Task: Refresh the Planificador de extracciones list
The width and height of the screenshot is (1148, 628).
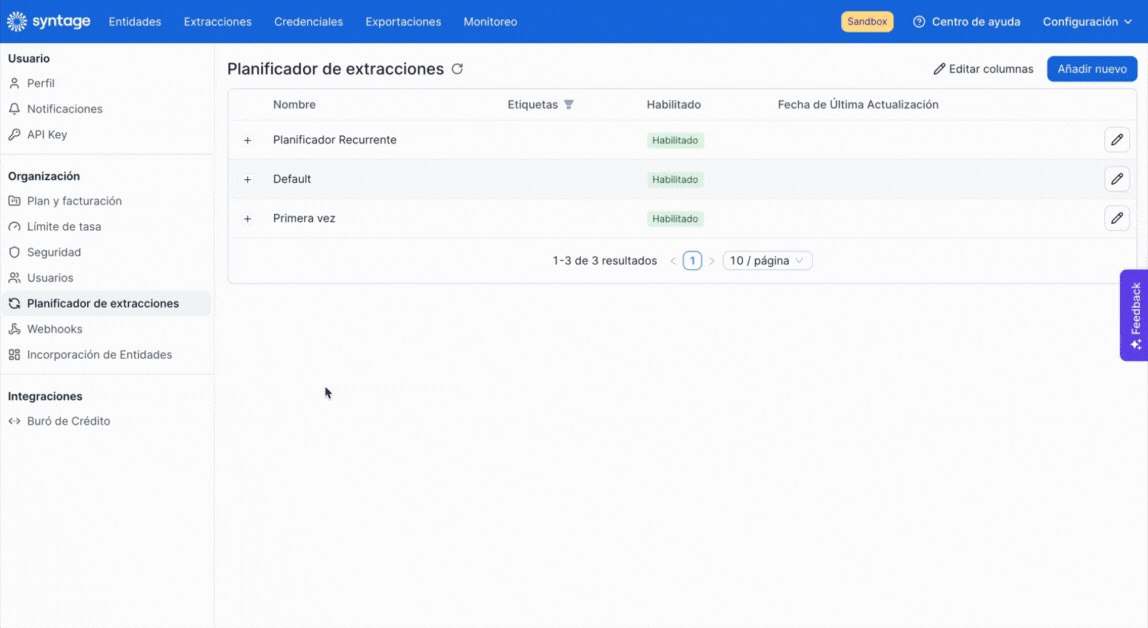Action: 458,69
